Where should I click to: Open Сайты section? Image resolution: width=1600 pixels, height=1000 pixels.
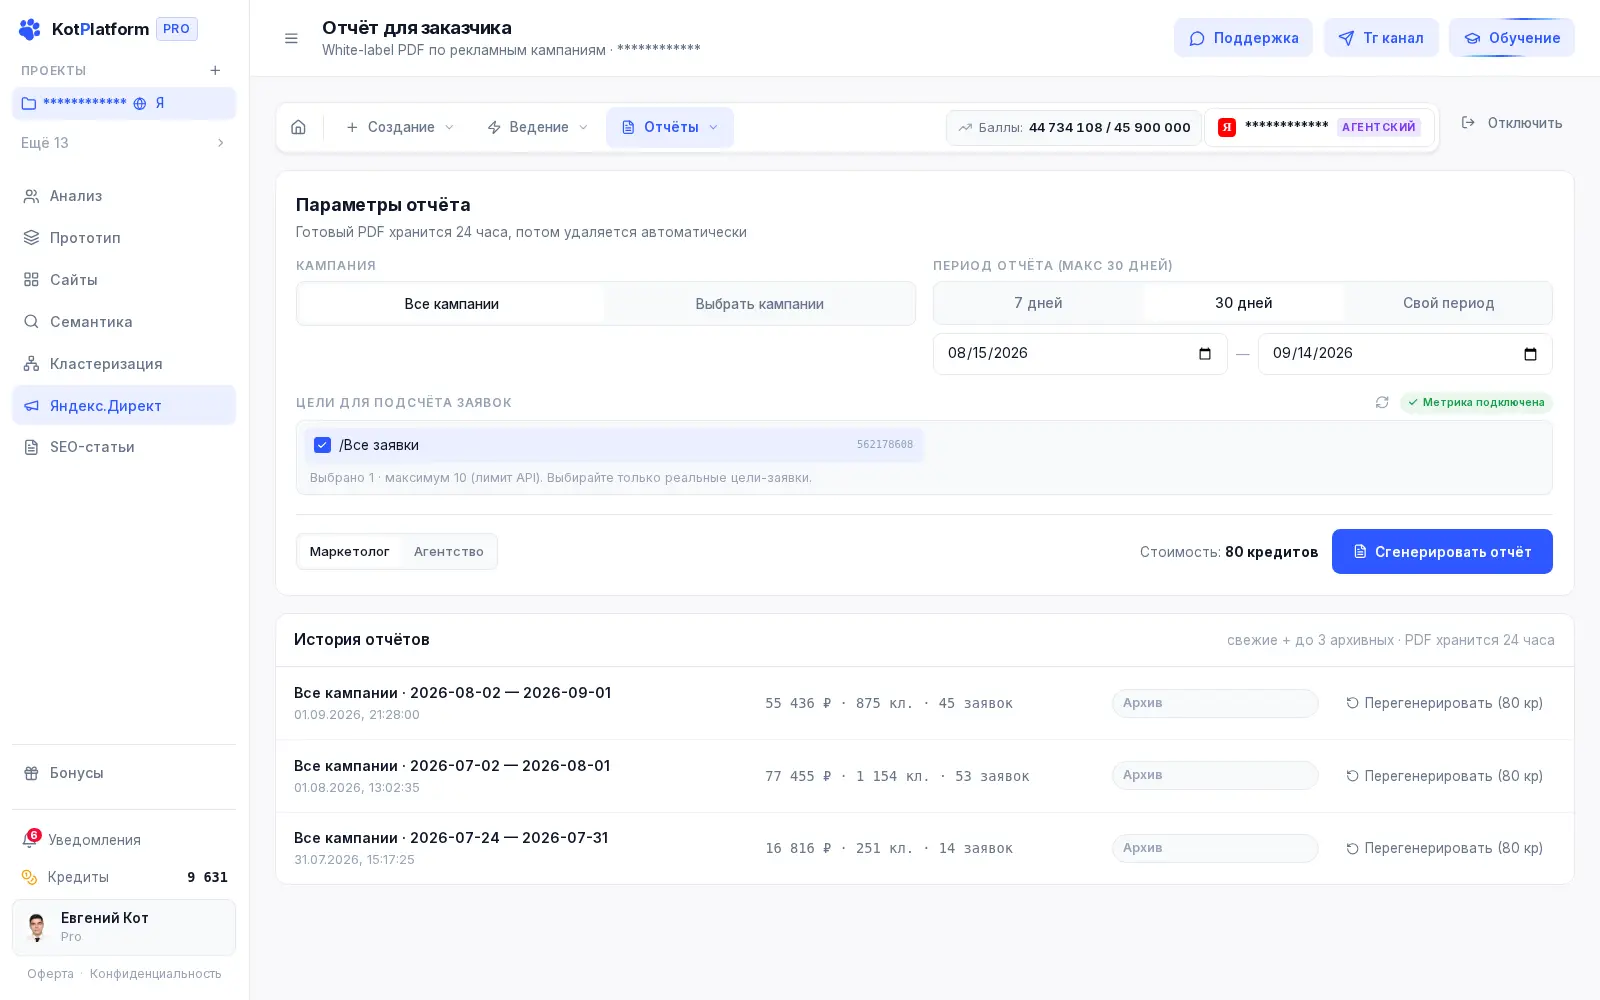[124, 280]
